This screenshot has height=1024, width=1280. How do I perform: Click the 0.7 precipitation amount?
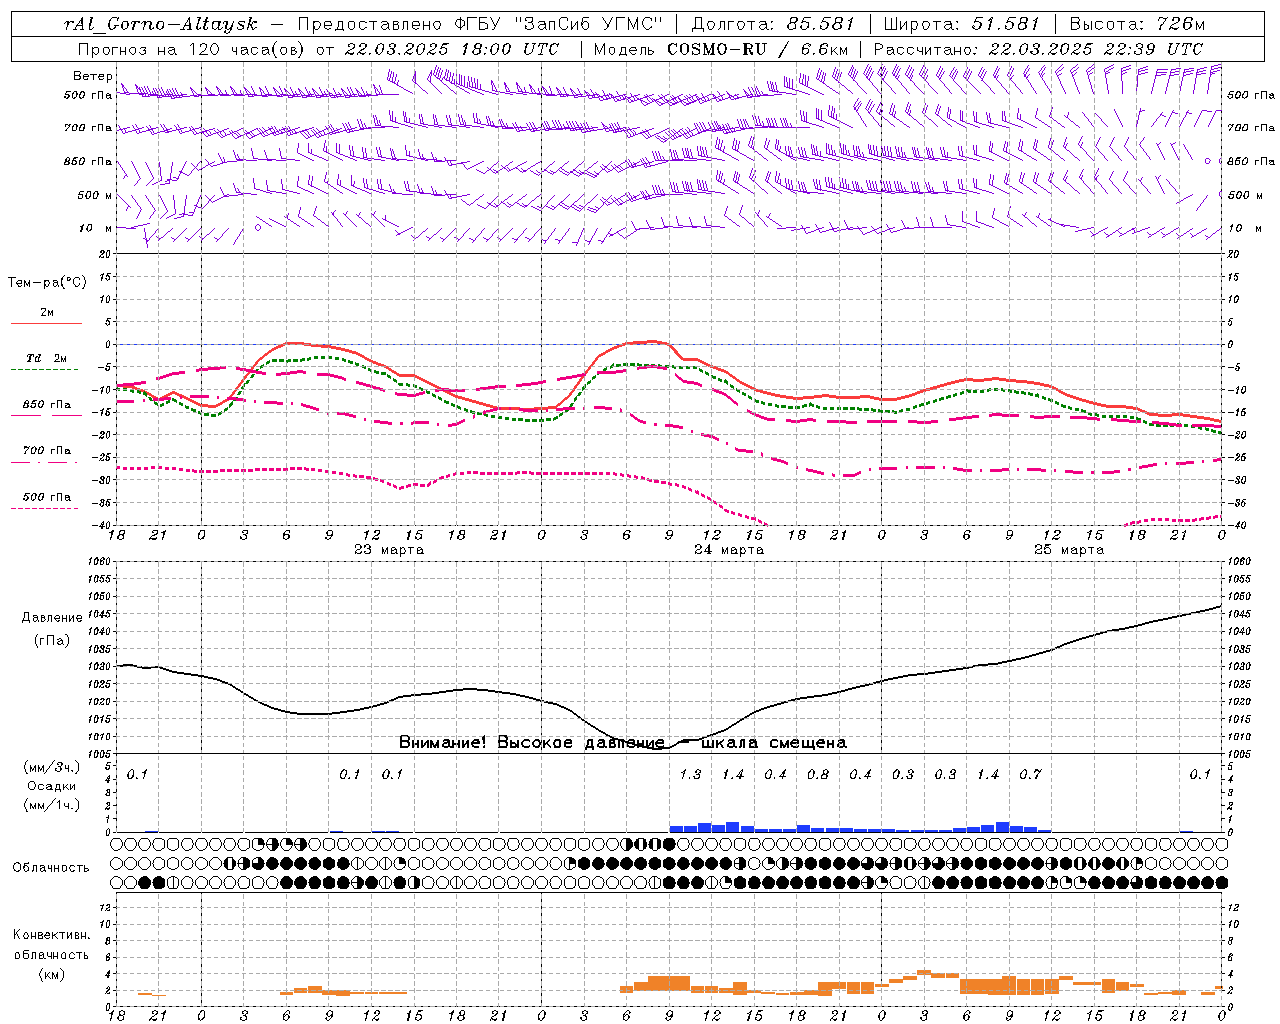pos(1030,774)
